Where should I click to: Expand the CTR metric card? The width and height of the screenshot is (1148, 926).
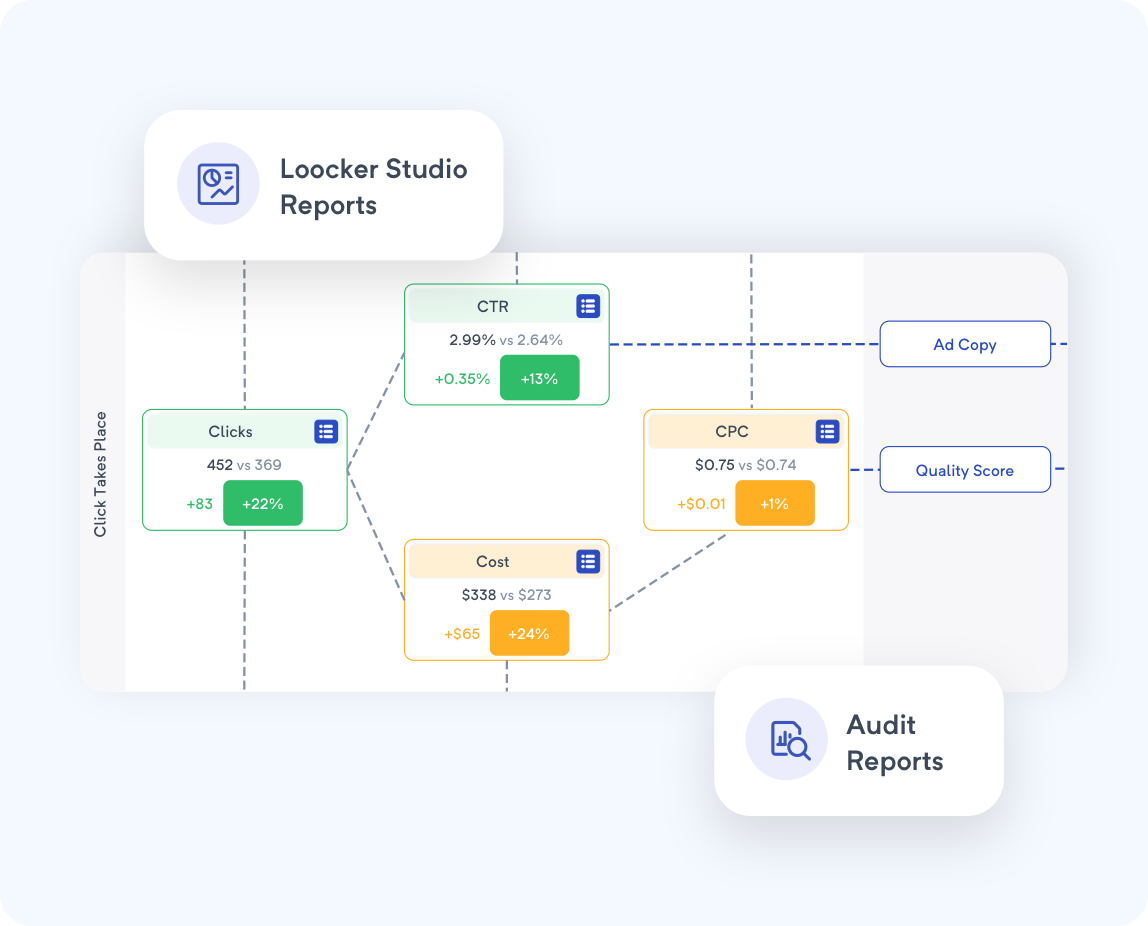point(506,344)
